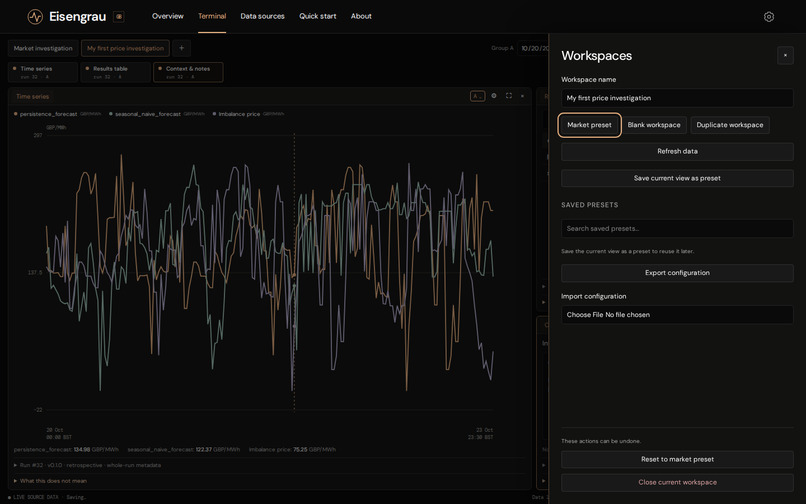The image size is (806, 504).
Task: Click Export configuration button
Action: tap(677, 273)
